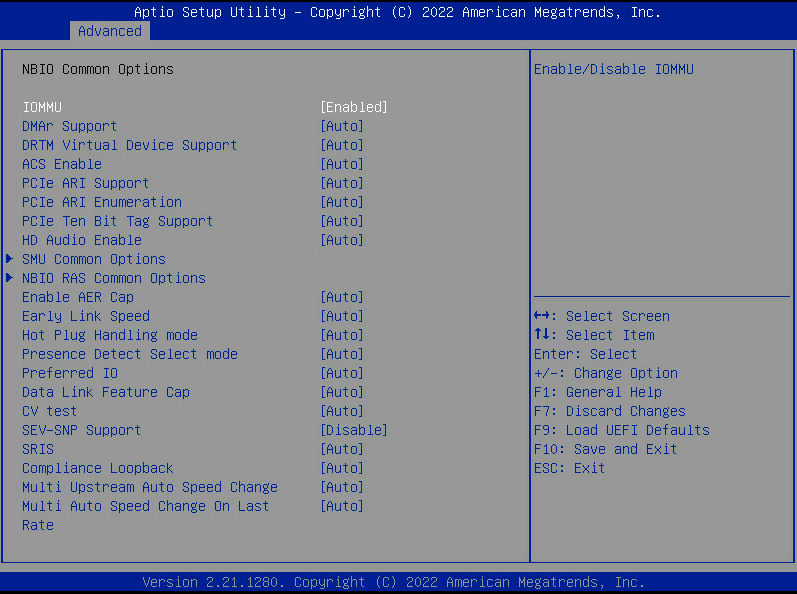This screenshot has height=594, width=797.
Task: Expand SMU Common Options arrow
Action: [x=10, y=259]
